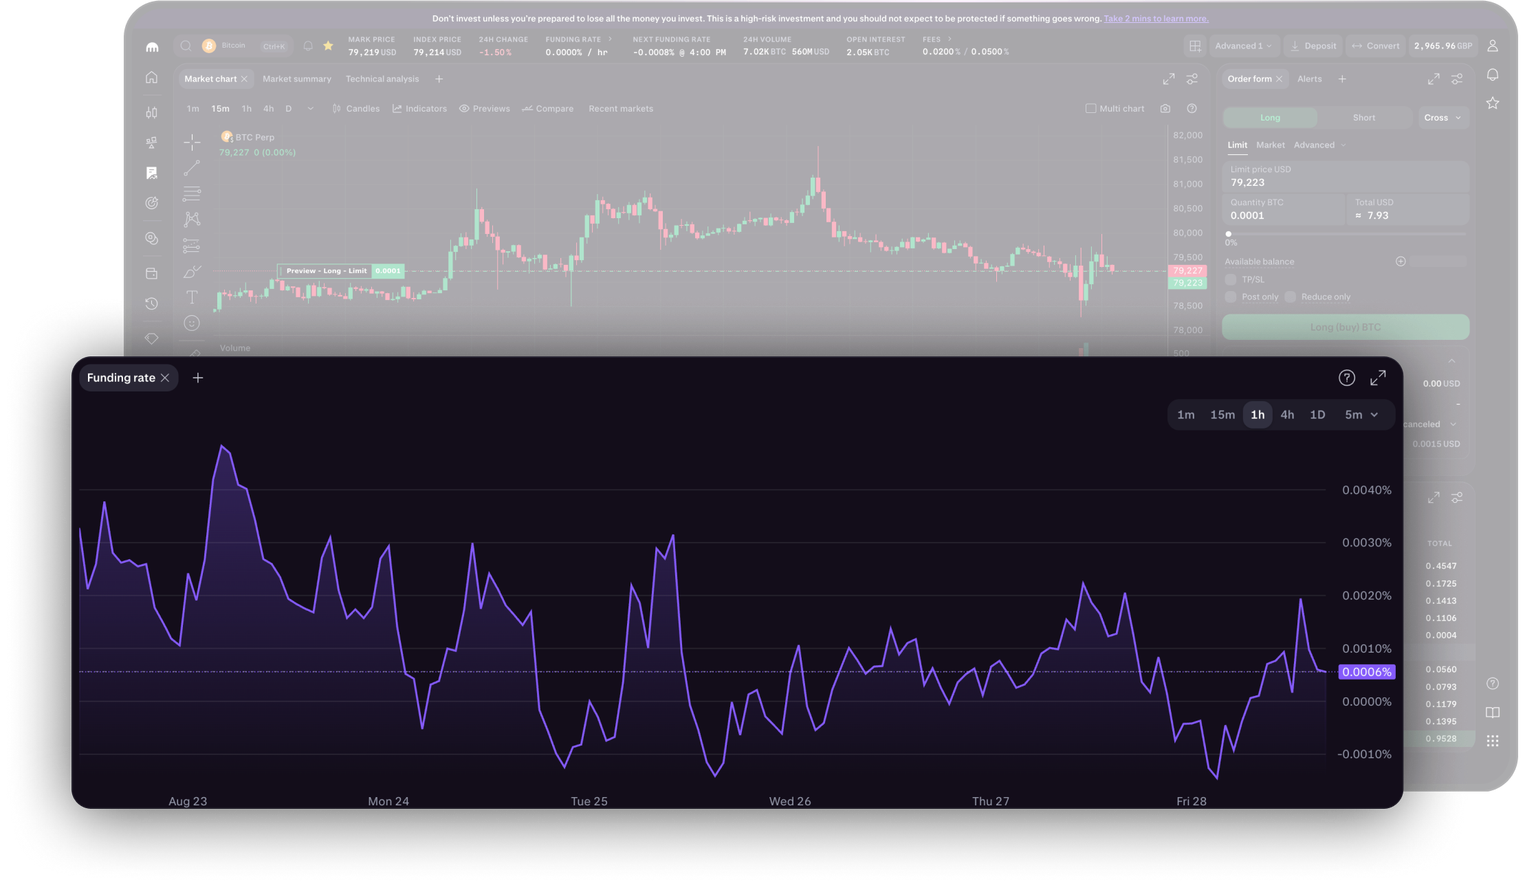
Task: Close the Funding rate tab
Action: pyautogui.click(x=165, y=378)
